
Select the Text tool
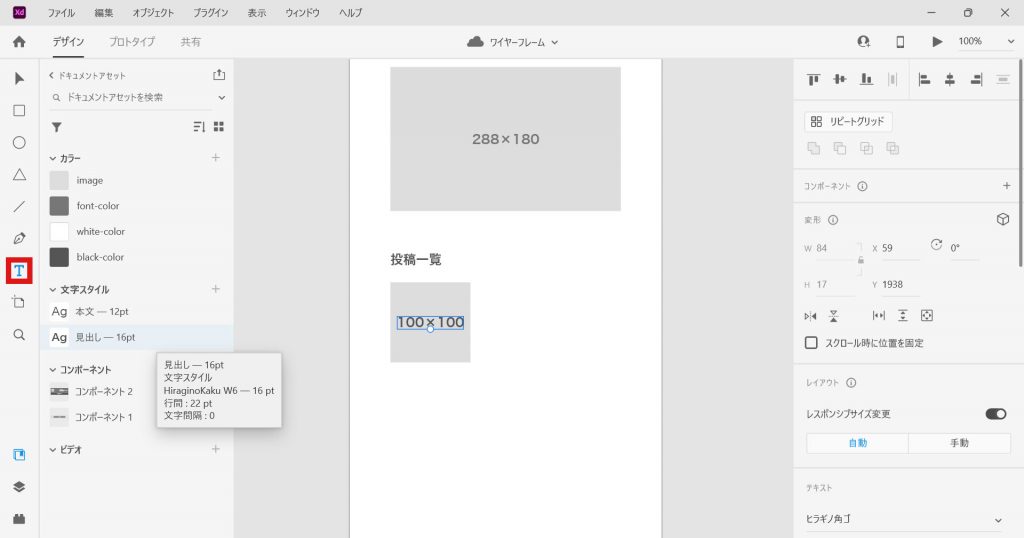click(19, 270)
